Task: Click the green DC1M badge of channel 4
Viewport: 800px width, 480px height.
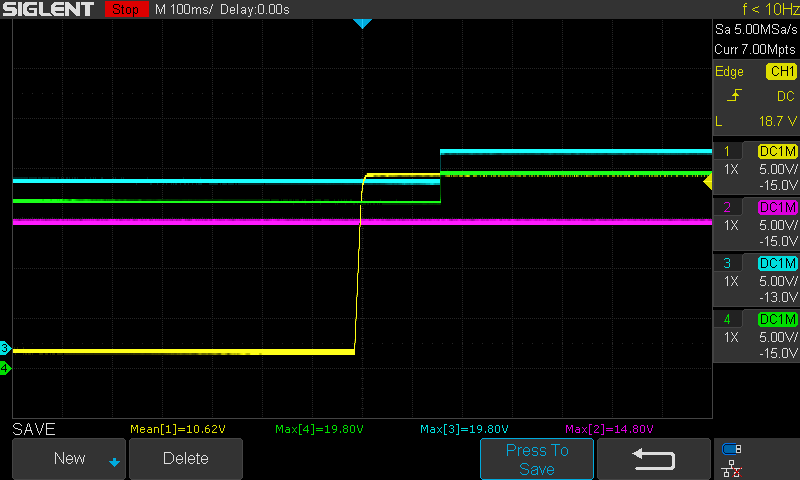Action: tap(778, 319)
